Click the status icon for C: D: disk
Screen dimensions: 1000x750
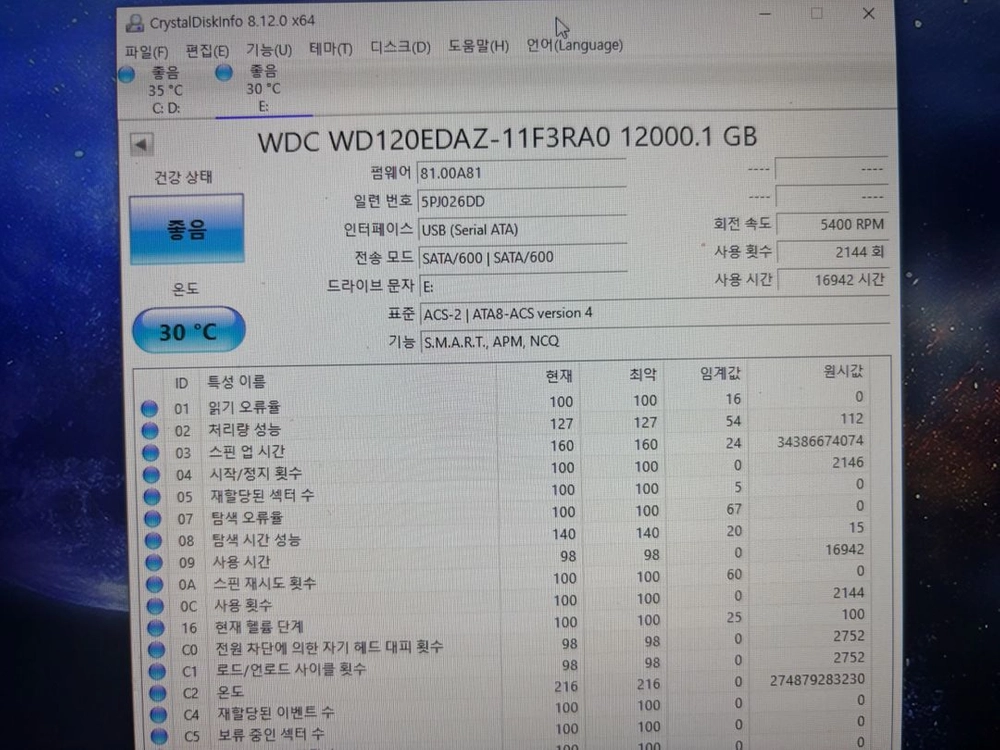pos(127,75)
